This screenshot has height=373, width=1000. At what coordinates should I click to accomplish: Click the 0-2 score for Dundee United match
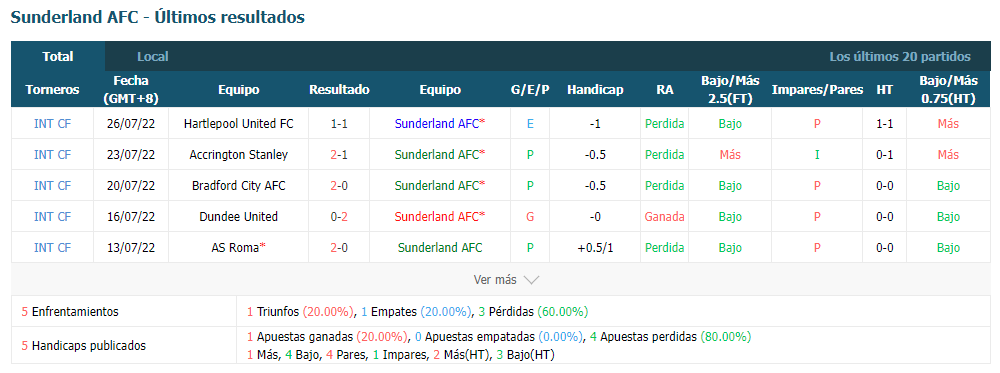339,216
